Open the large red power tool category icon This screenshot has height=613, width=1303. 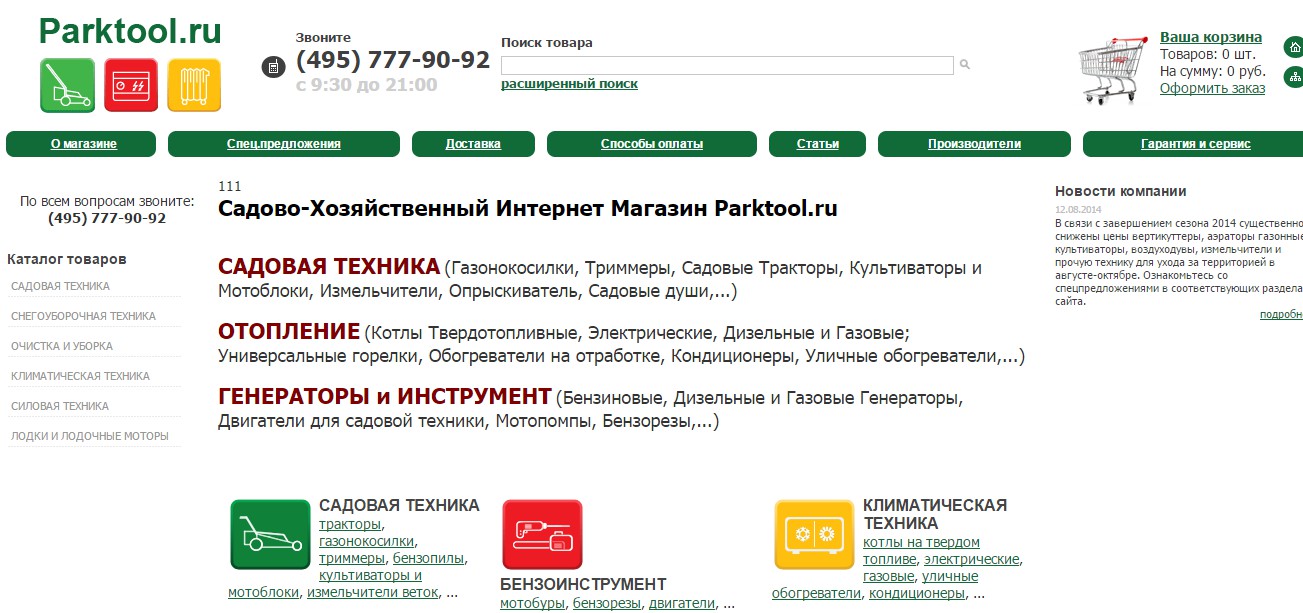tap(542, 534)
